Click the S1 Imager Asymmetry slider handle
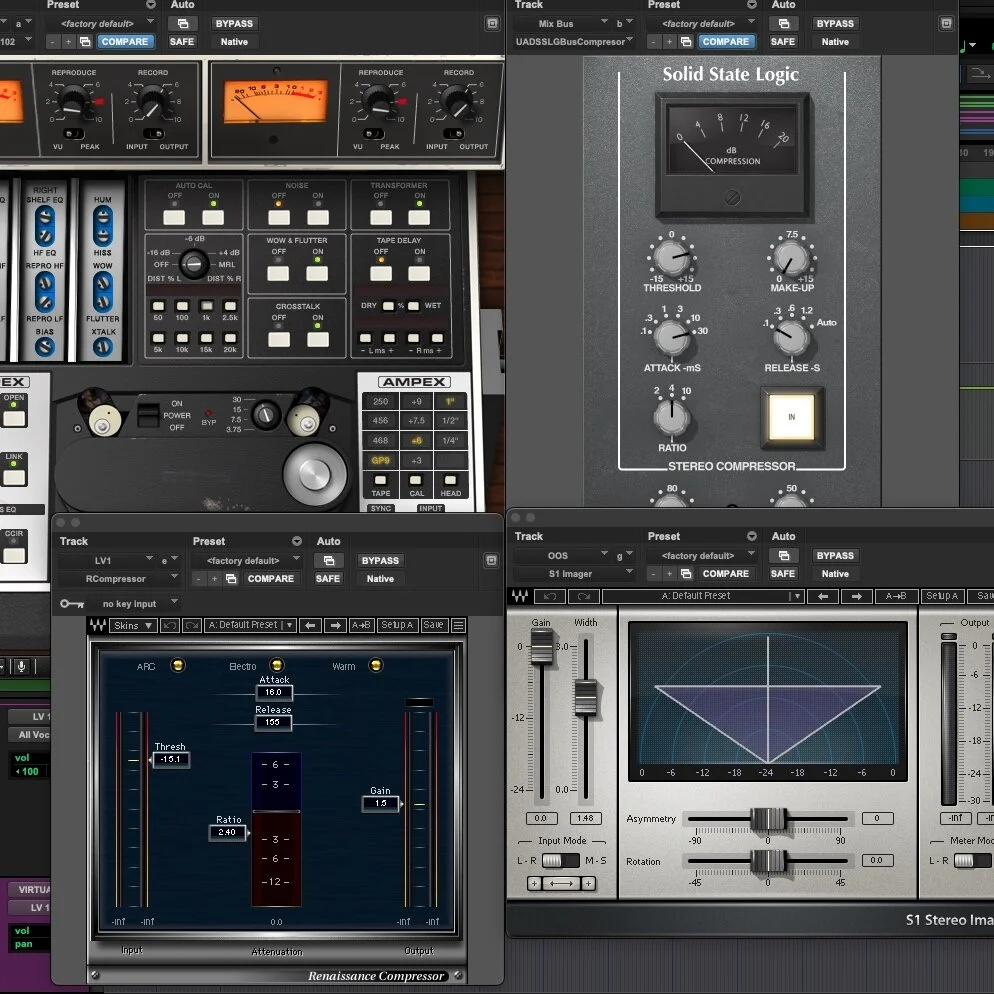 [x=768, y=818]
